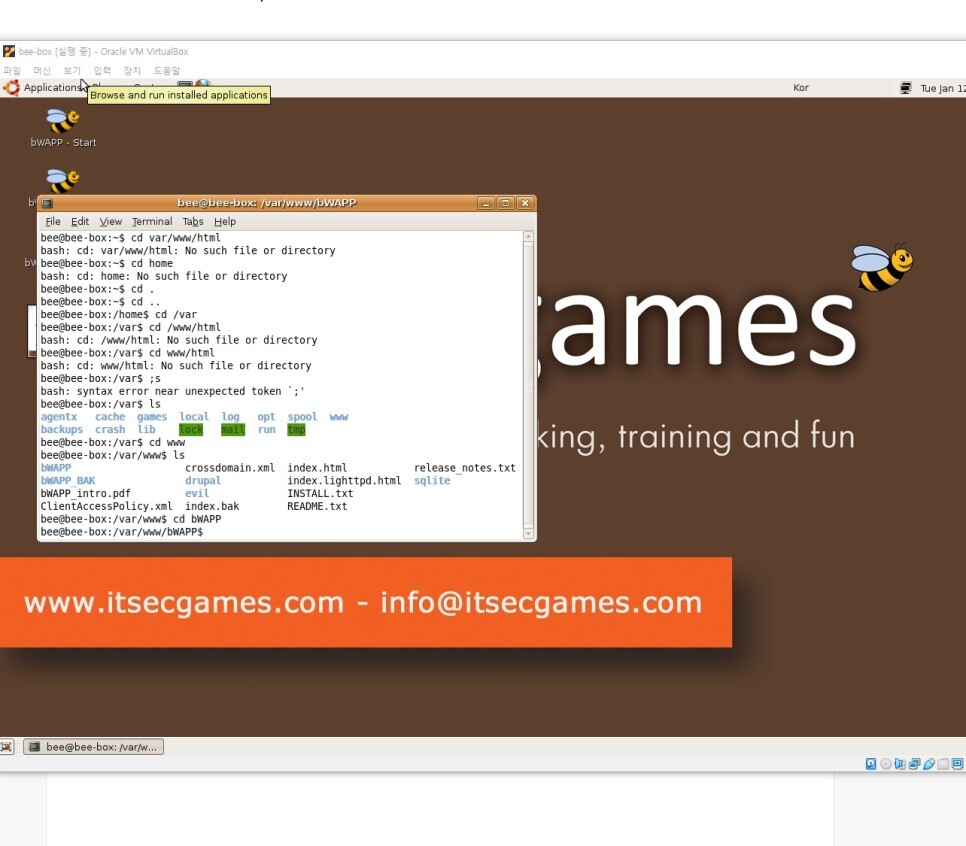Click the Firefox launcher icon in top panel

click(x=203, y=84)
